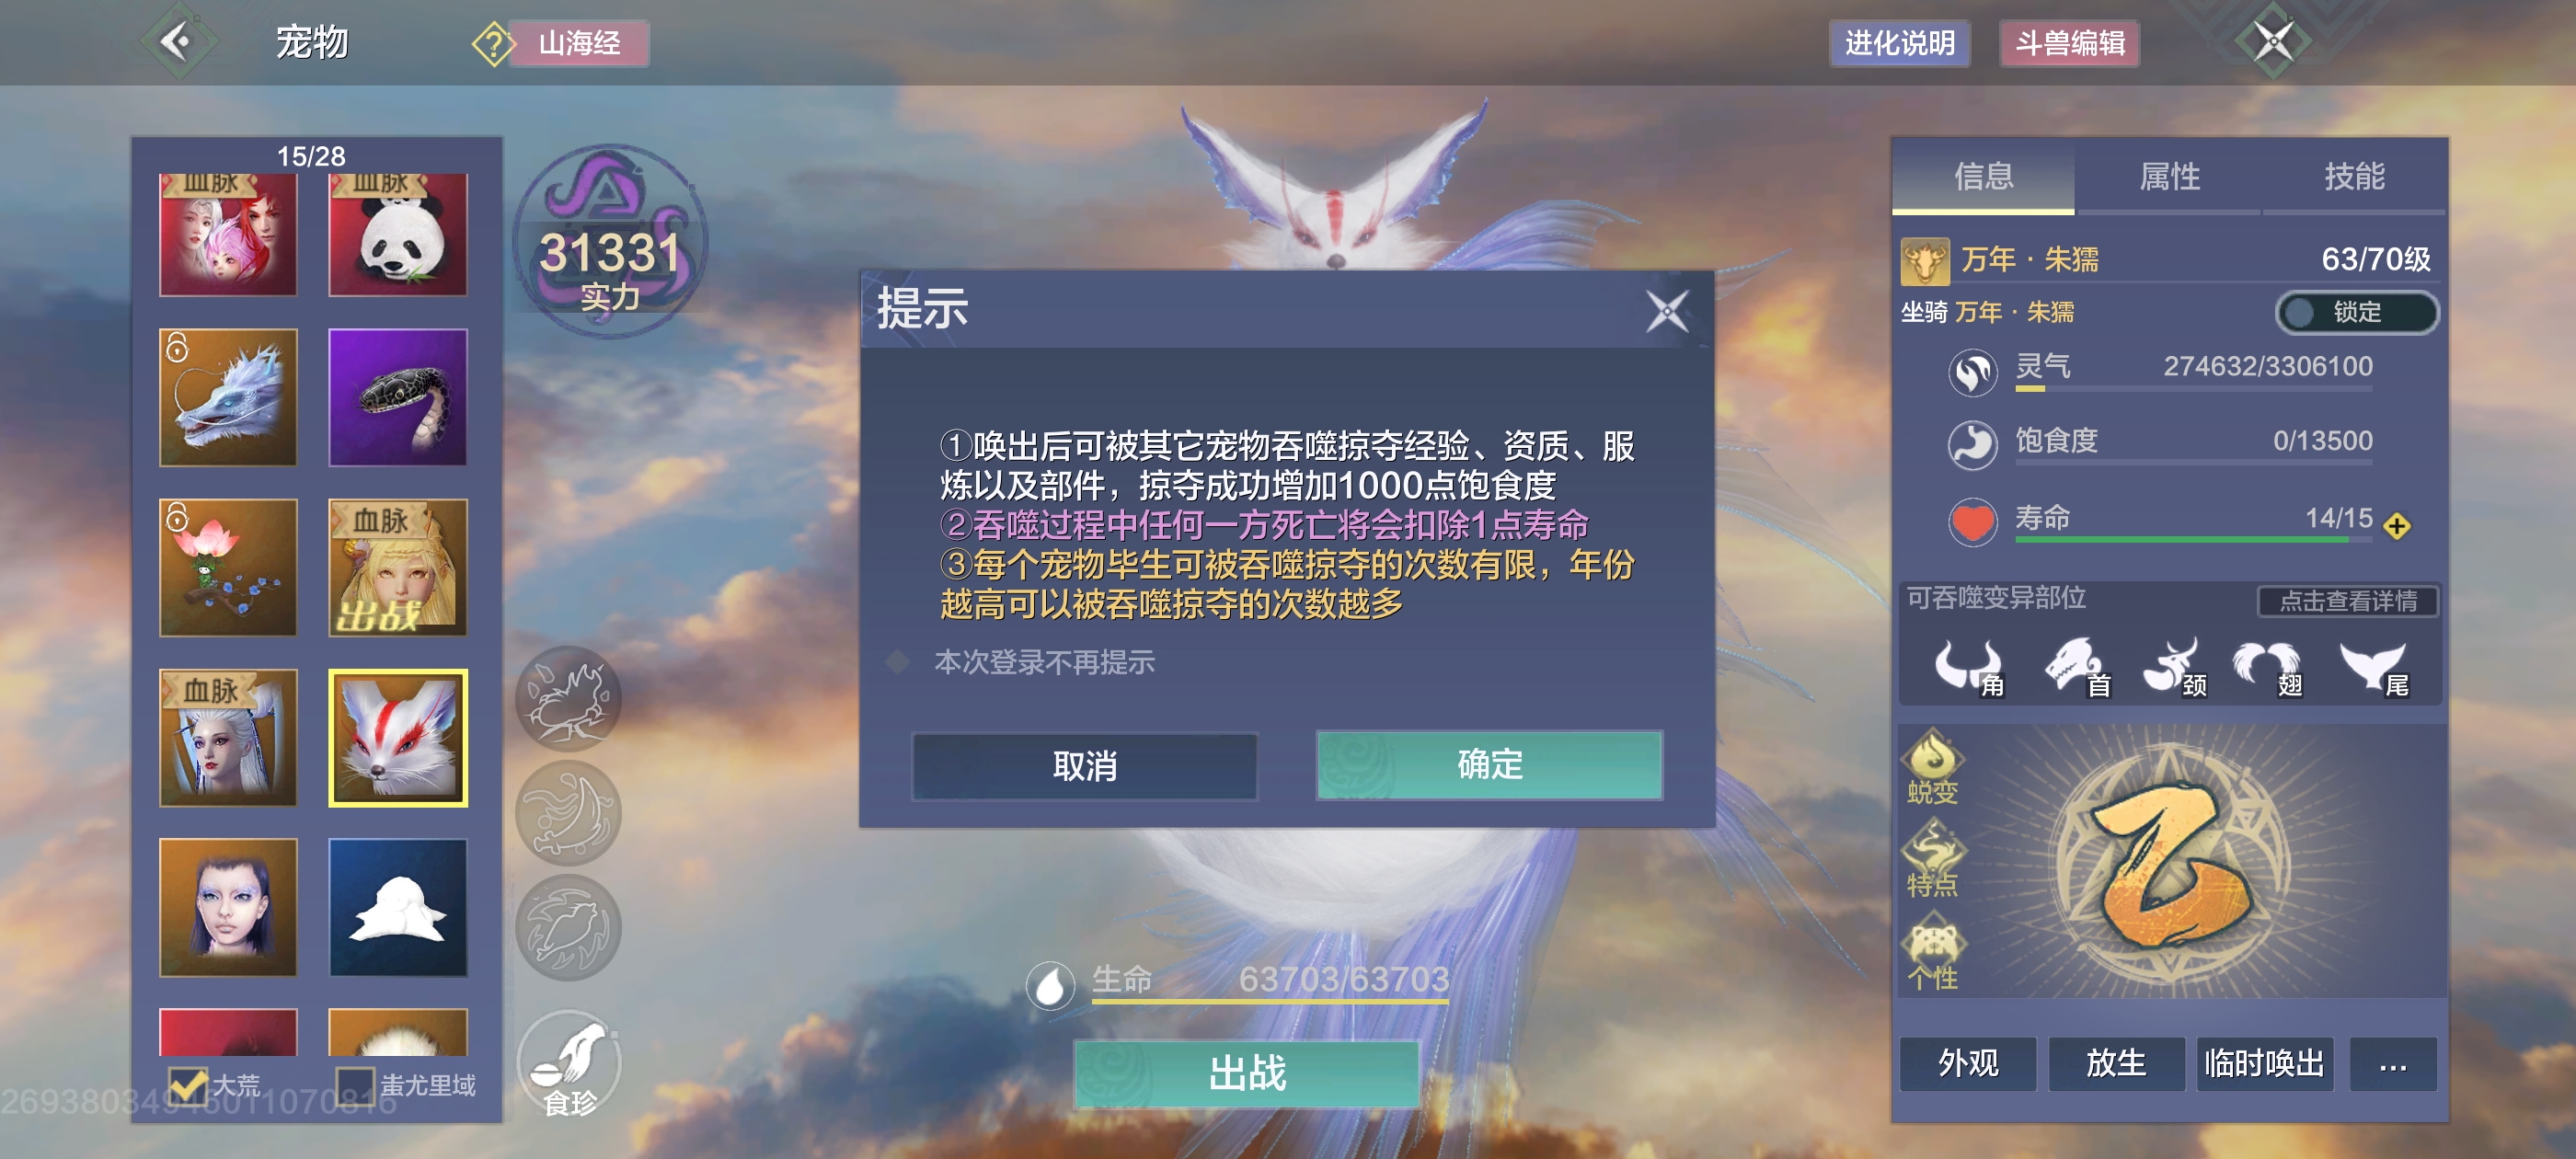The width and height of the screenshot is (2576, 1159).
Task: Click the 特点 traits icon
Action: click(1932, 860)
